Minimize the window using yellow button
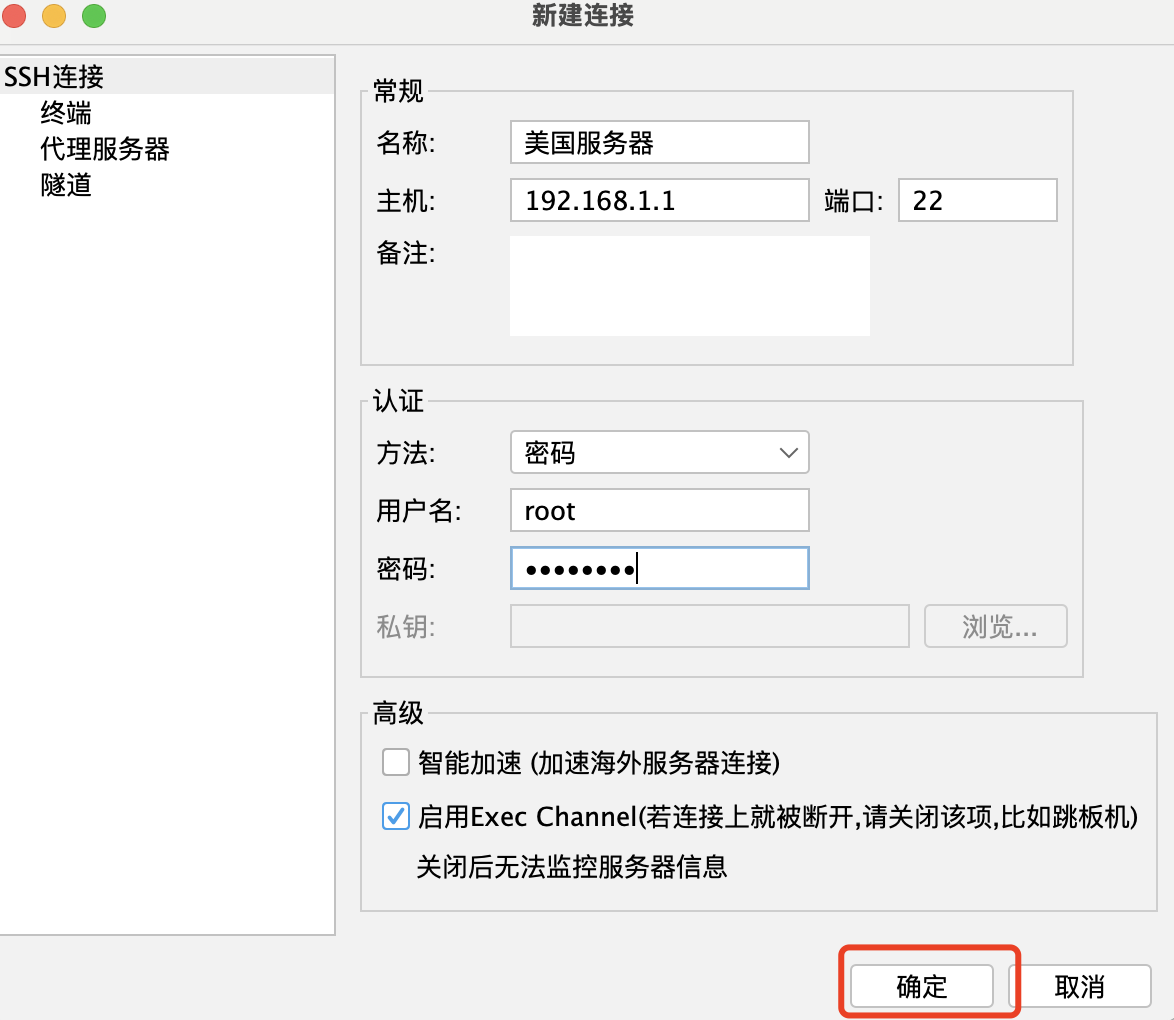Viewport: 1174px width, 1020px height. [54, 16]
